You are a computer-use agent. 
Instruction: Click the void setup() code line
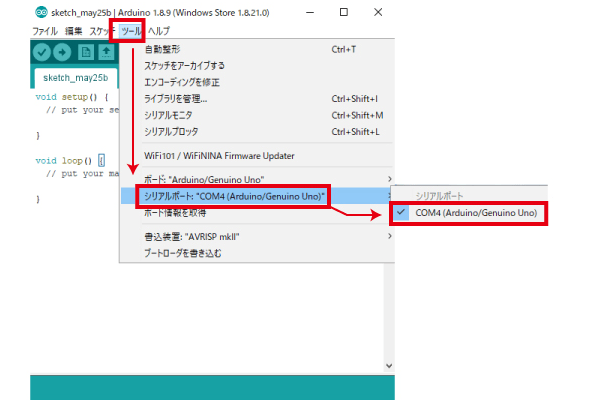point(72,97)
